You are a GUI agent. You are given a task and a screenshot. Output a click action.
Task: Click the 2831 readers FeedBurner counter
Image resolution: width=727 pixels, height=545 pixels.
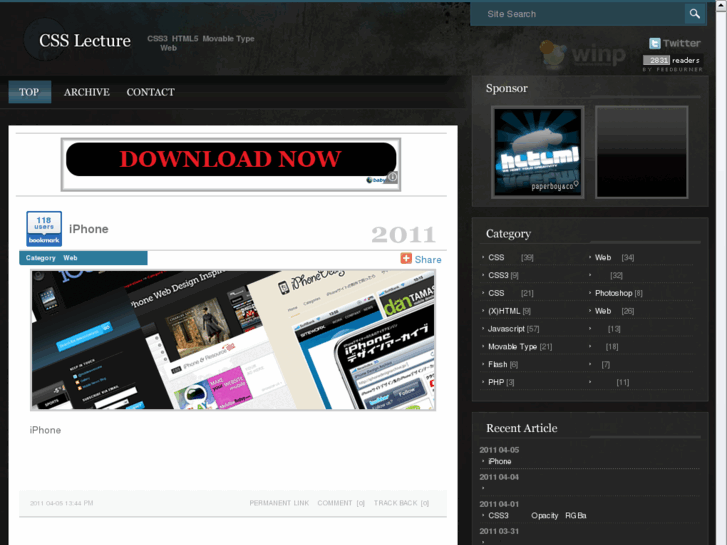pos(672,60)
